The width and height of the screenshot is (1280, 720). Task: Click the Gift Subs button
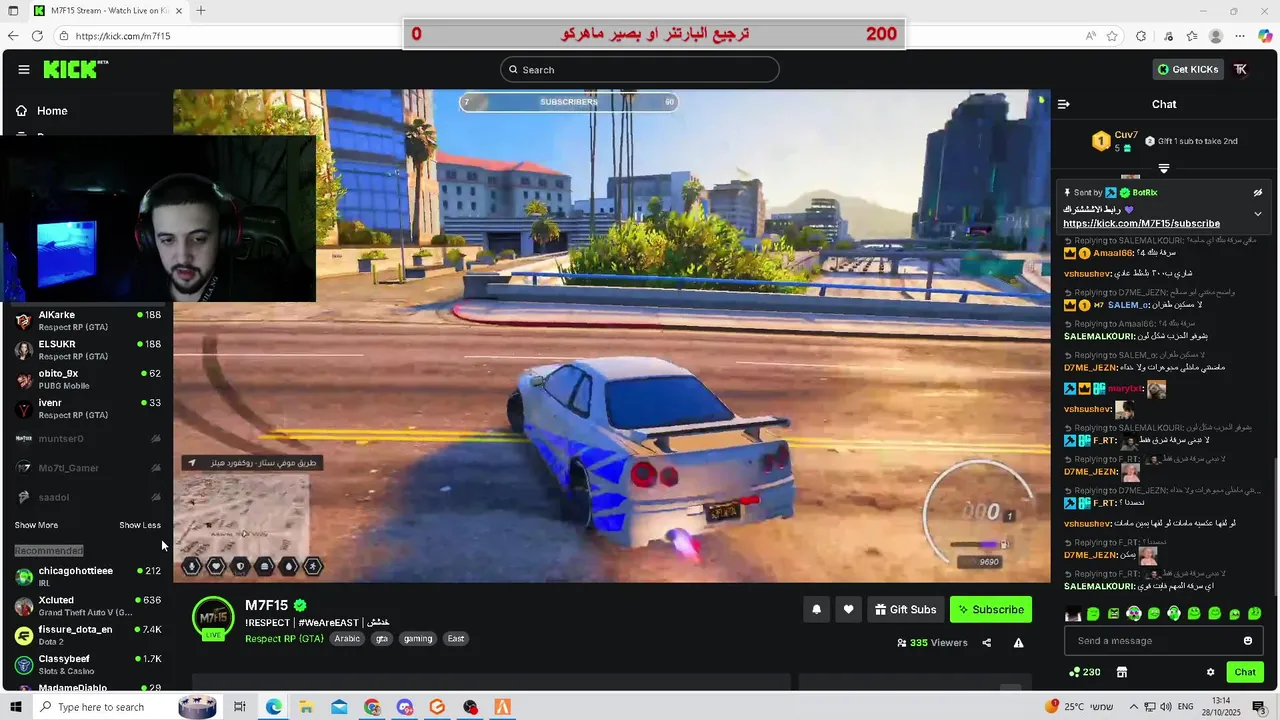[905, 610]
